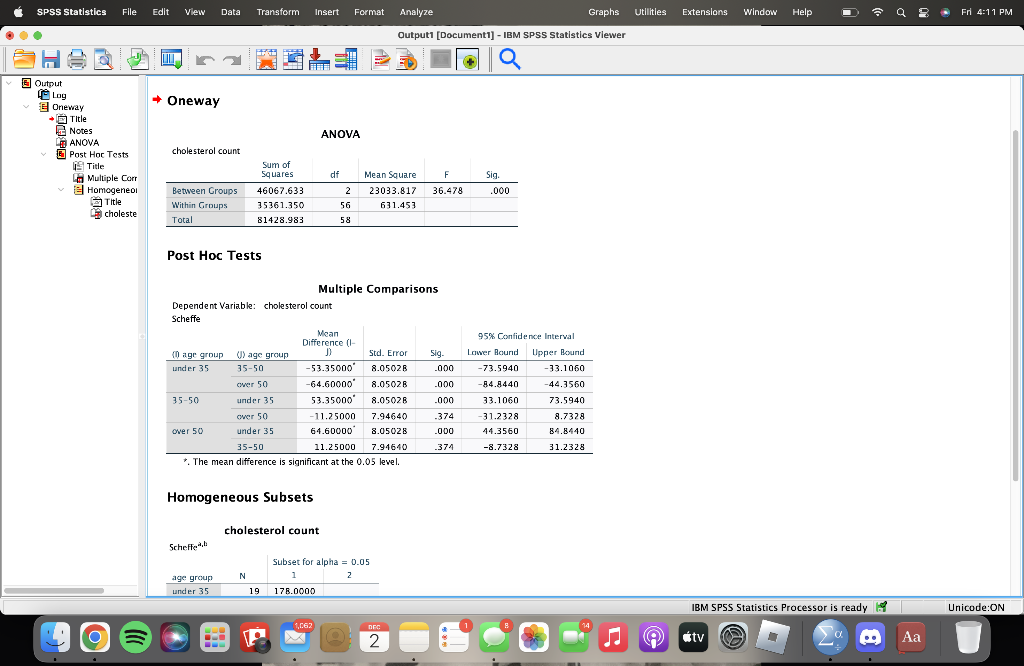Click the Post Hoc Tests heading in output
The image size is (1024, 666).
[214, 255]
